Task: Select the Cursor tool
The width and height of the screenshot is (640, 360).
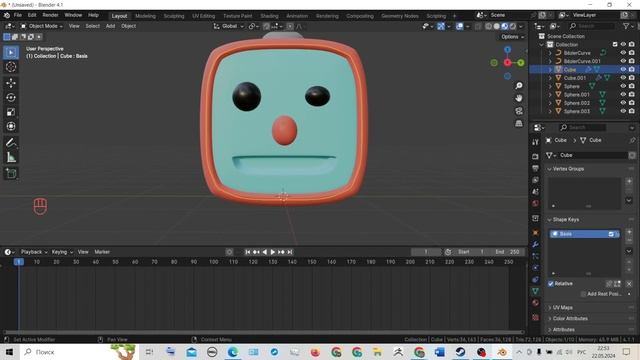Action: 11,67
